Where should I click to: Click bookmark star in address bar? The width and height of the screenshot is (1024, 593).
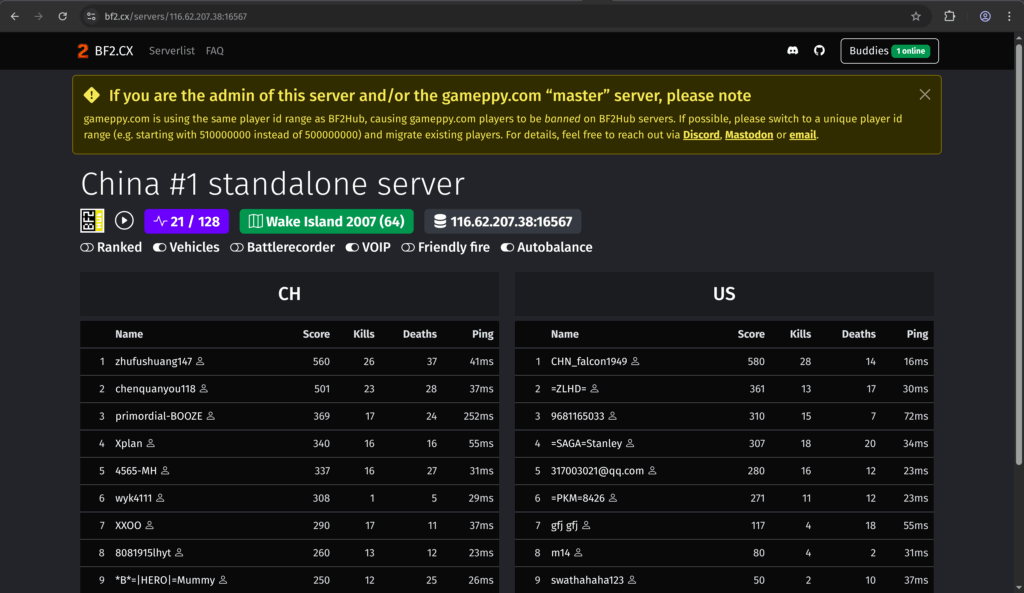[x=915, y=16]
